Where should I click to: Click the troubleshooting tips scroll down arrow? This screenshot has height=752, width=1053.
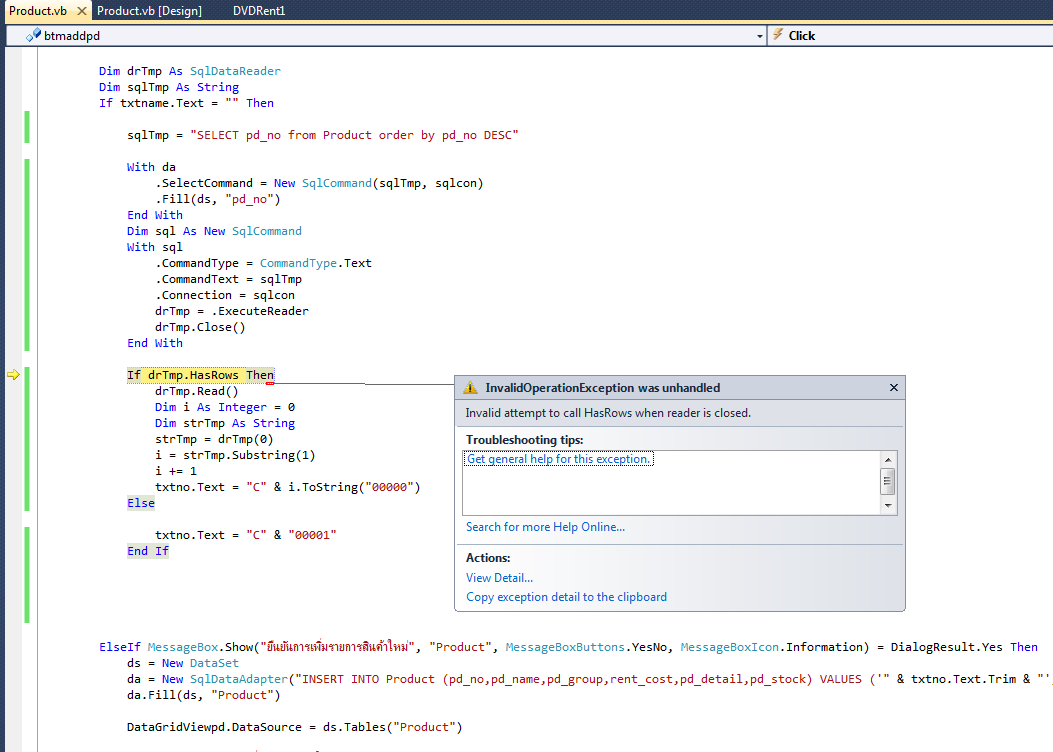point(888,506)
